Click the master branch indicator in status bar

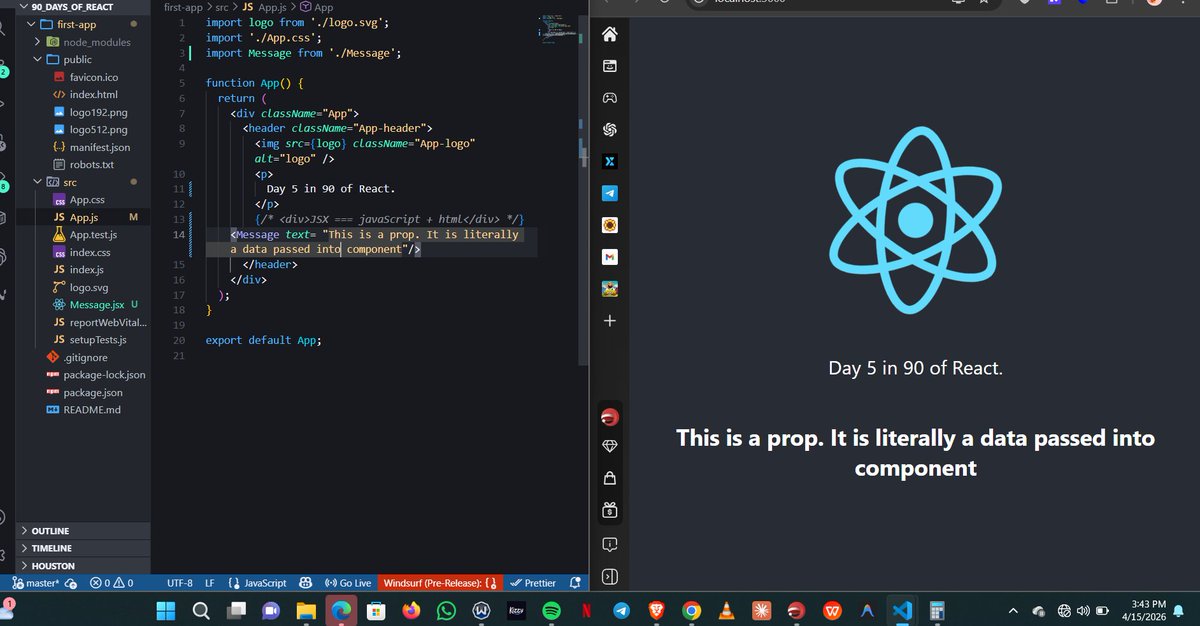(38, 583)
